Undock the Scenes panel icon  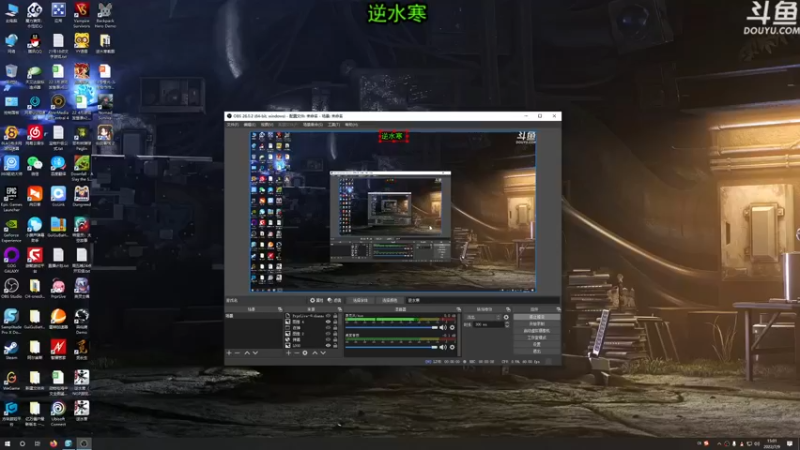[x=280, y=309]
